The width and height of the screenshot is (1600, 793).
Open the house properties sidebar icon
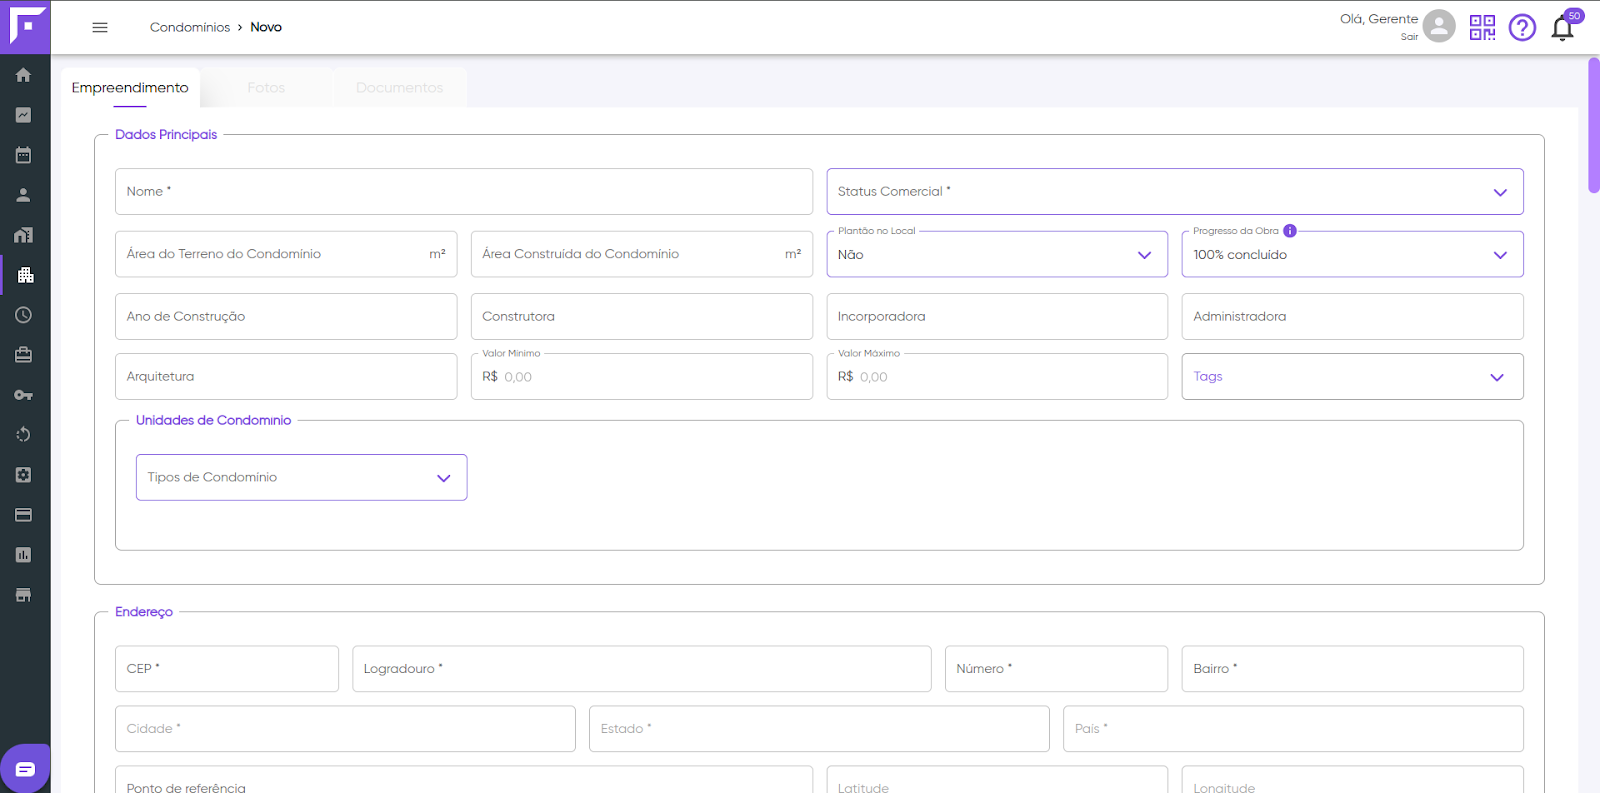23,235
